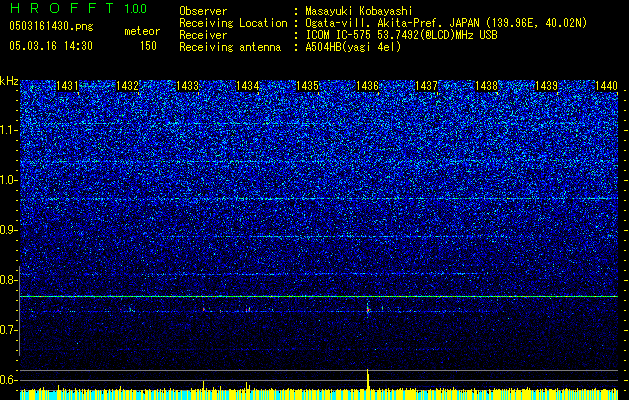Click the 1440 time marker

pos(607,86)
